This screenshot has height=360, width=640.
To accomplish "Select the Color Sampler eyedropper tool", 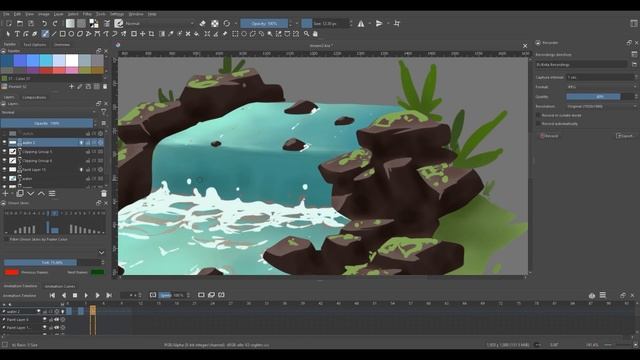I will coord(171,34).
